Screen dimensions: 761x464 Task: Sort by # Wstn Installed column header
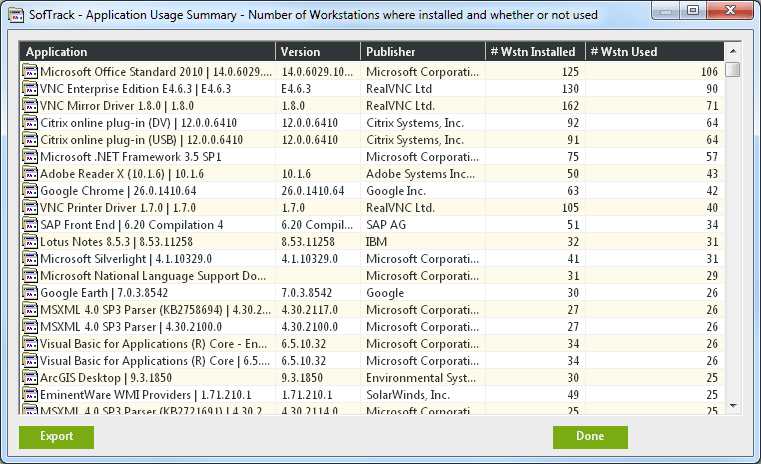click(x=535, y=51)
